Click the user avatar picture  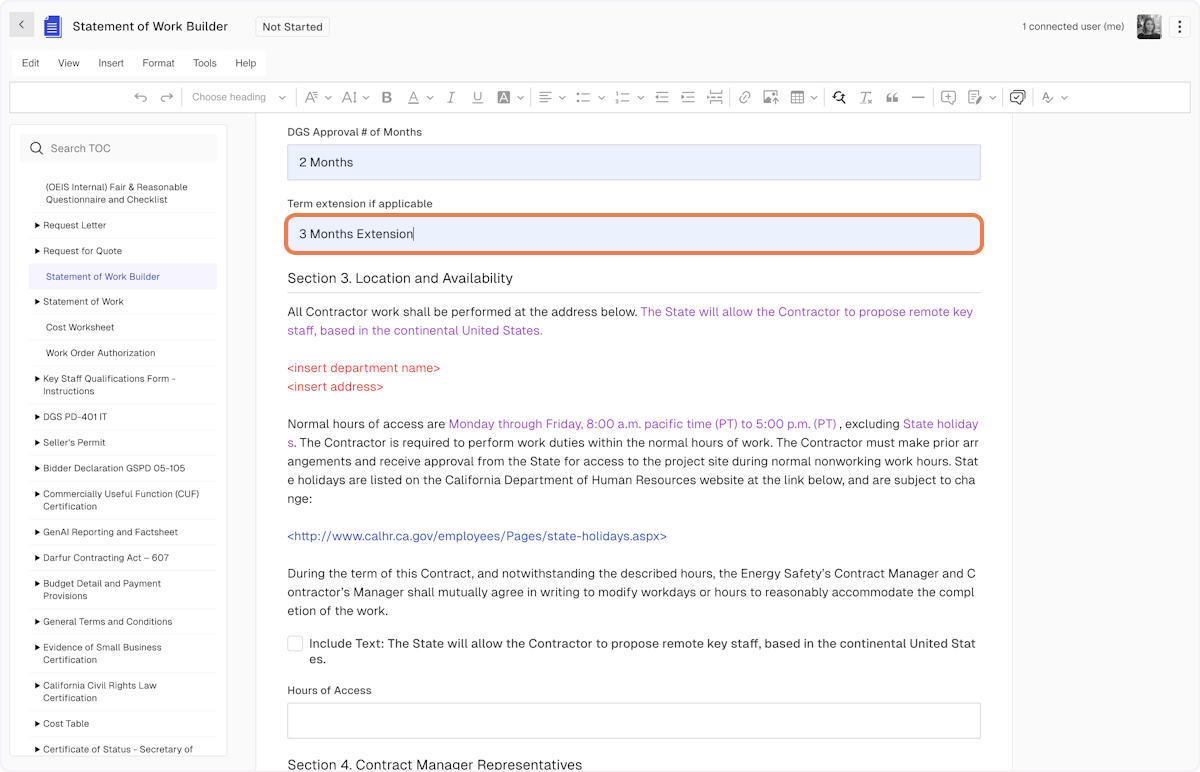point(1149,27)
